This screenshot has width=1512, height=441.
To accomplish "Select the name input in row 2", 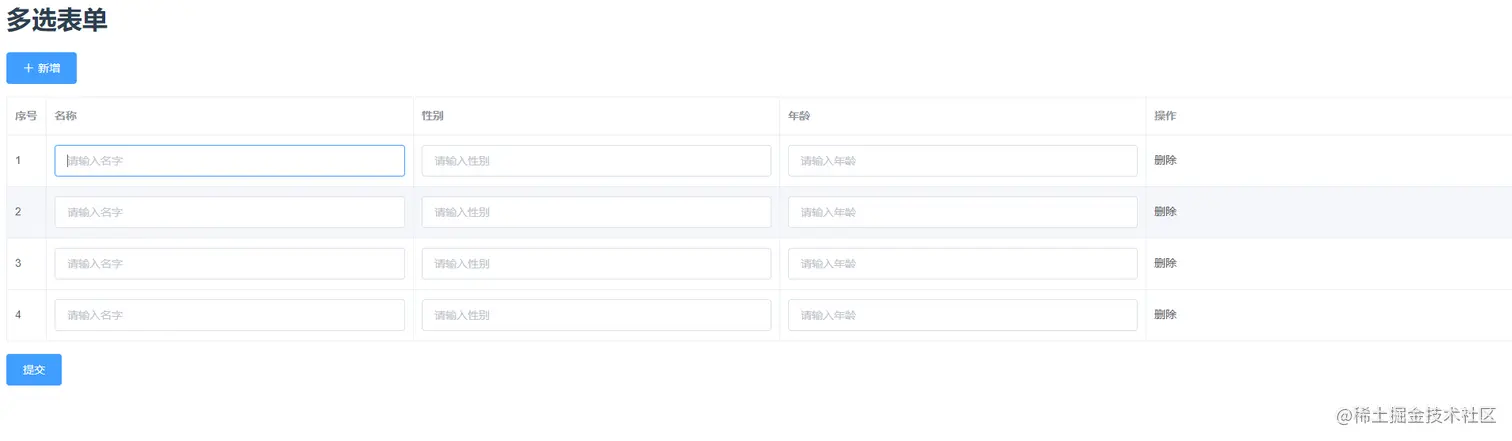I will coord(229,212).
